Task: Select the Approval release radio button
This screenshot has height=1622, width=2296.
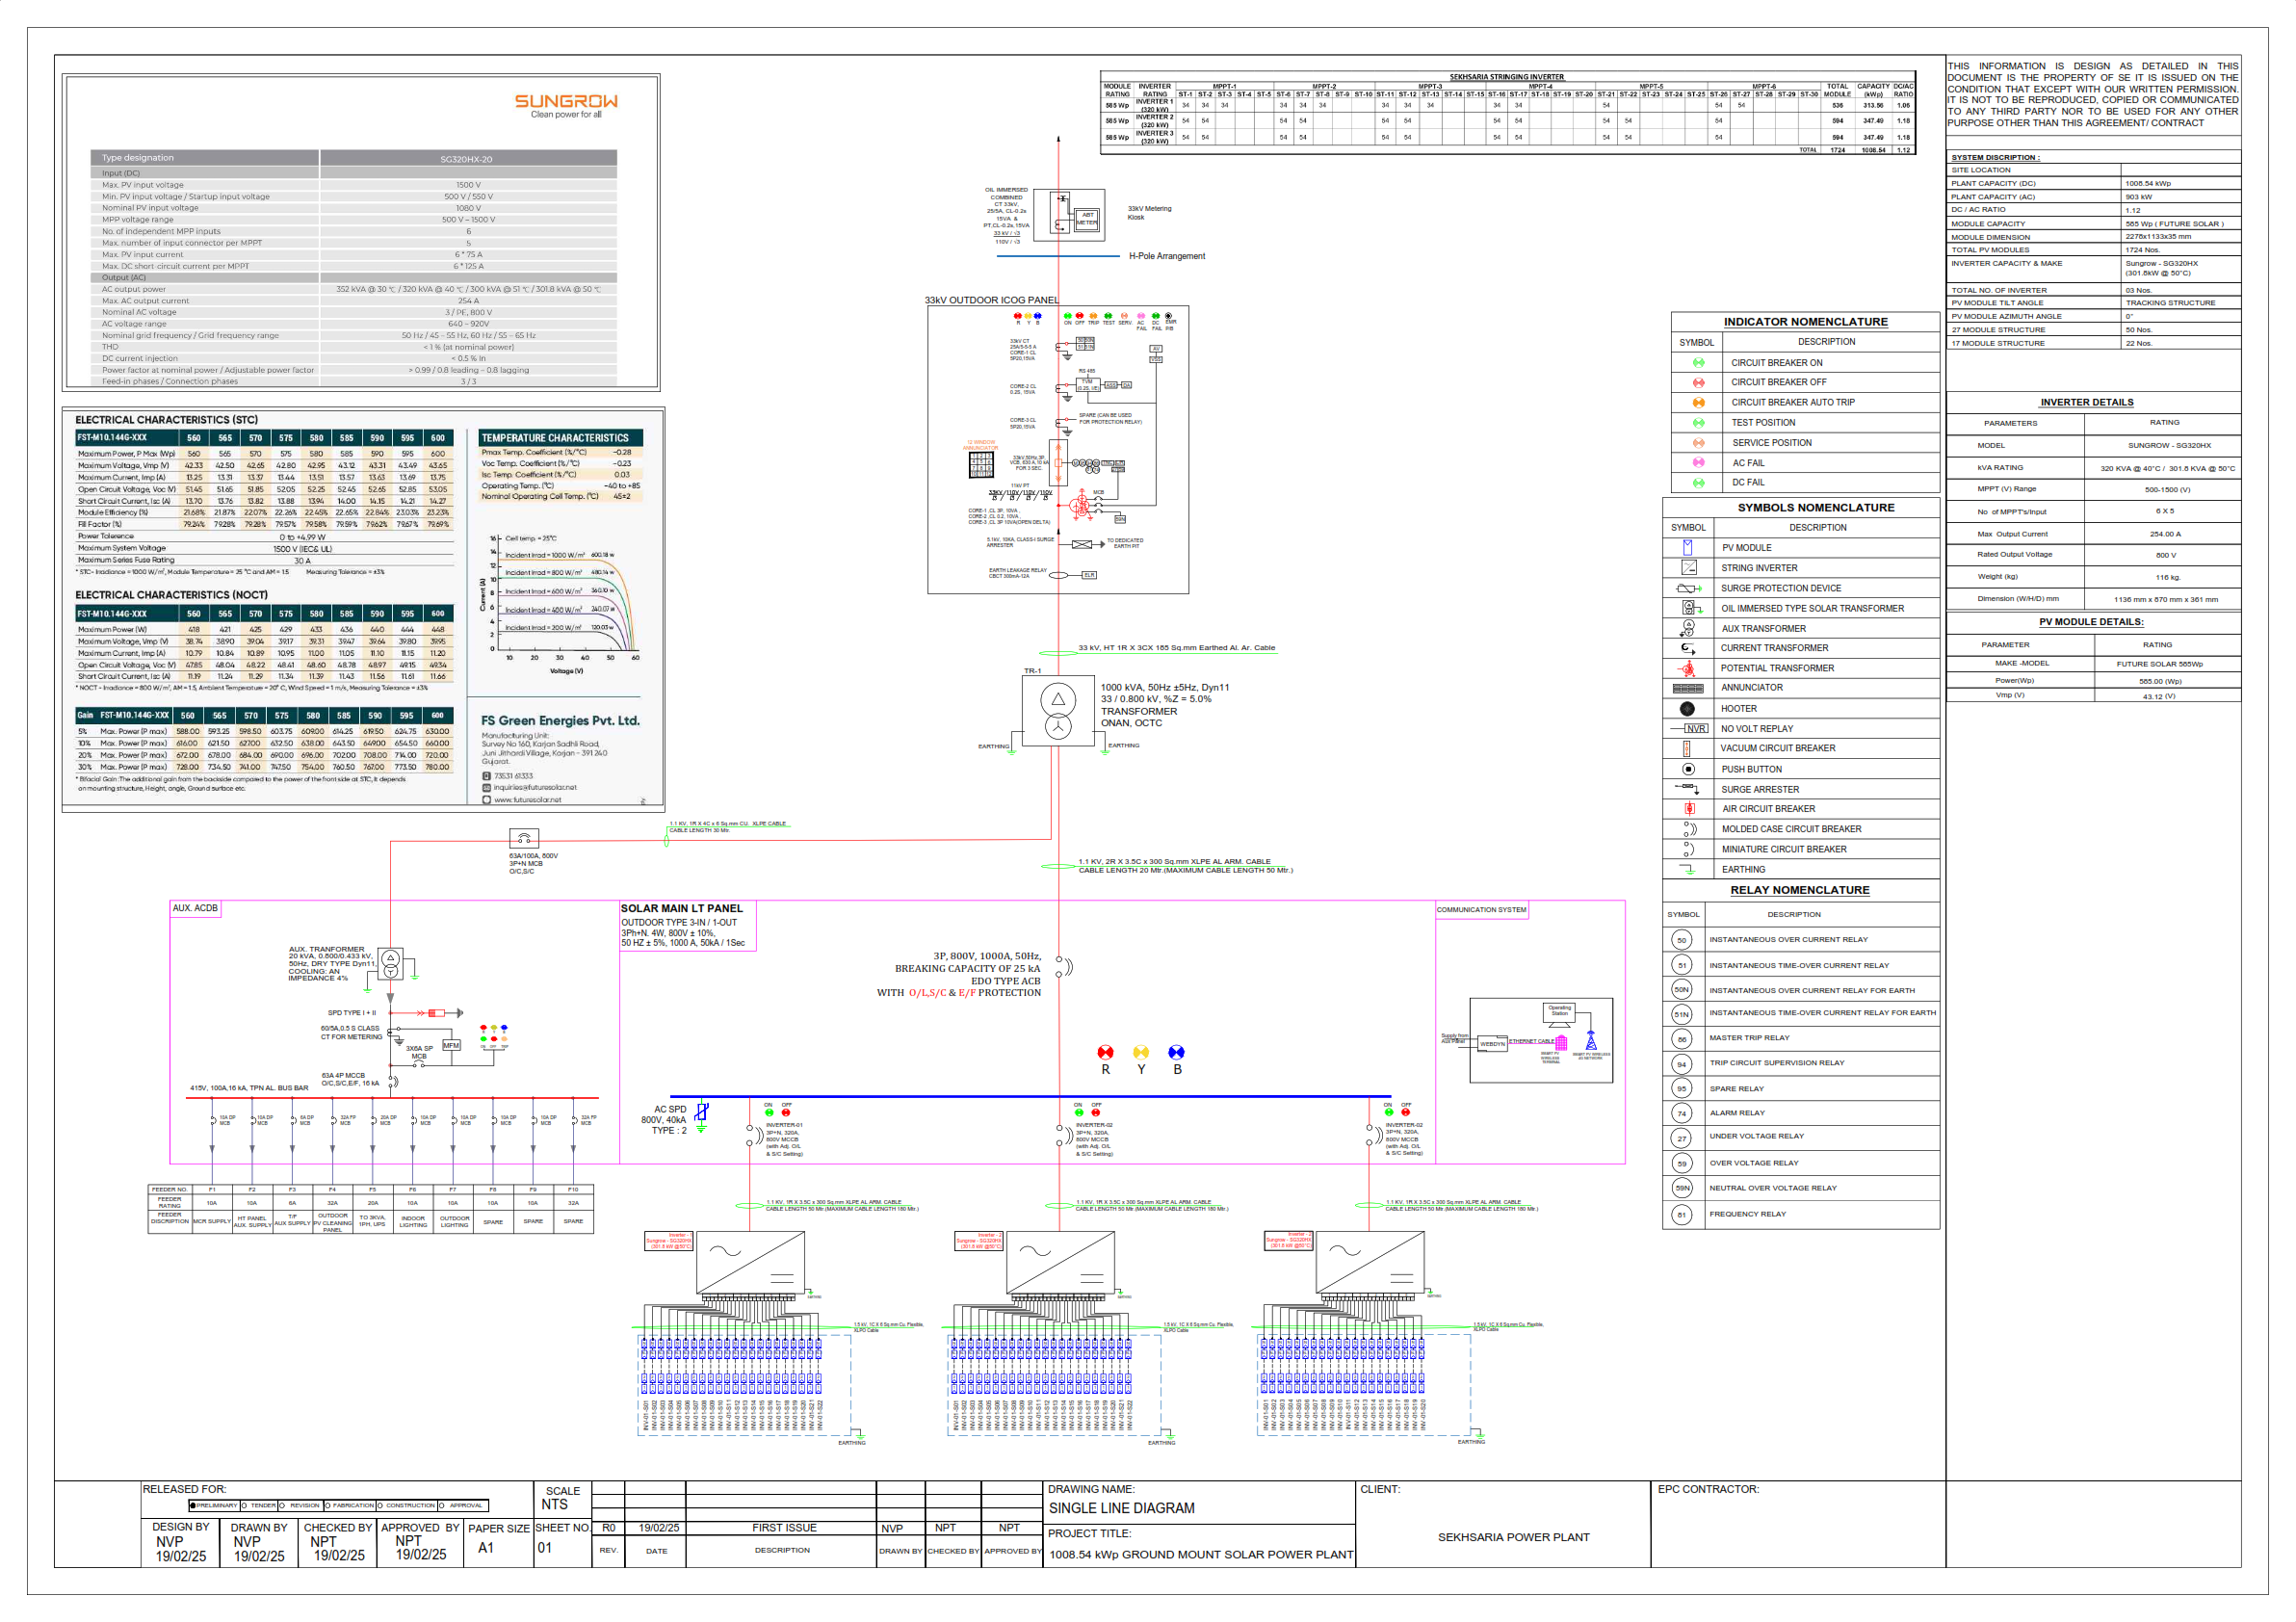Action: 442,1505
